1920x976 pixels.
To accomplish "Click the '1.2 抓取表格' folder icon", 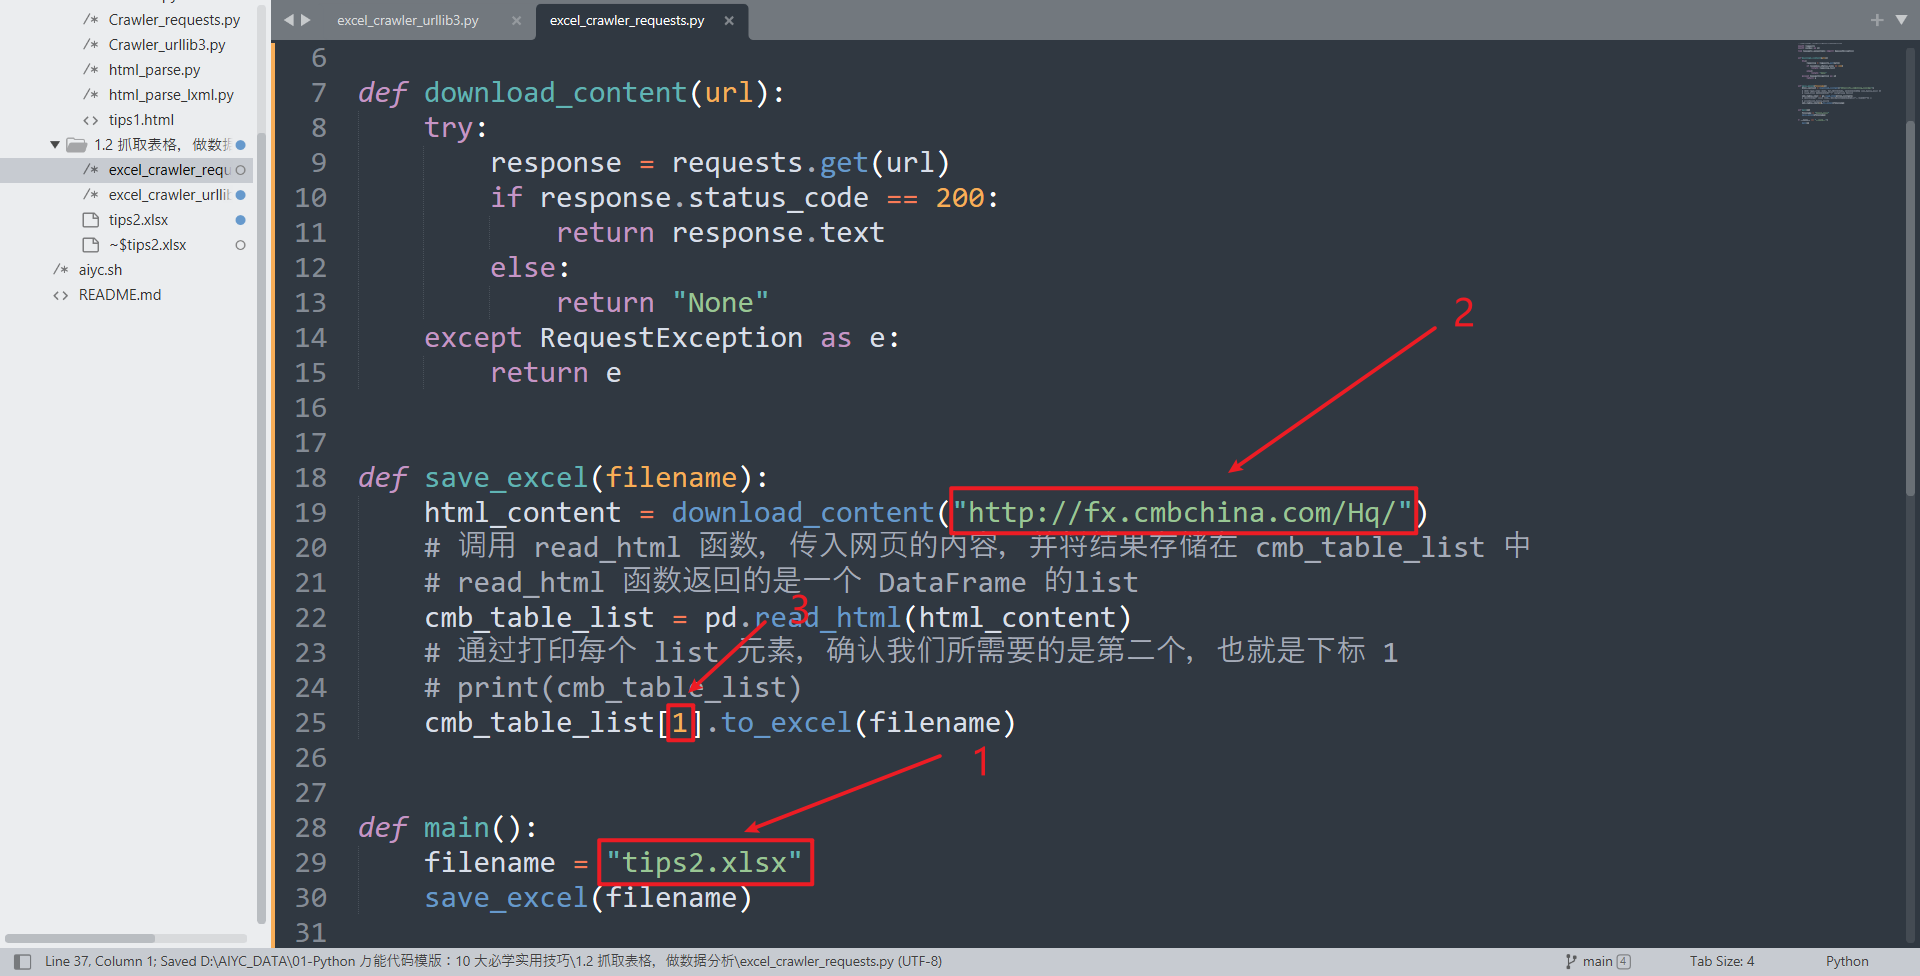I will point(76,145).
